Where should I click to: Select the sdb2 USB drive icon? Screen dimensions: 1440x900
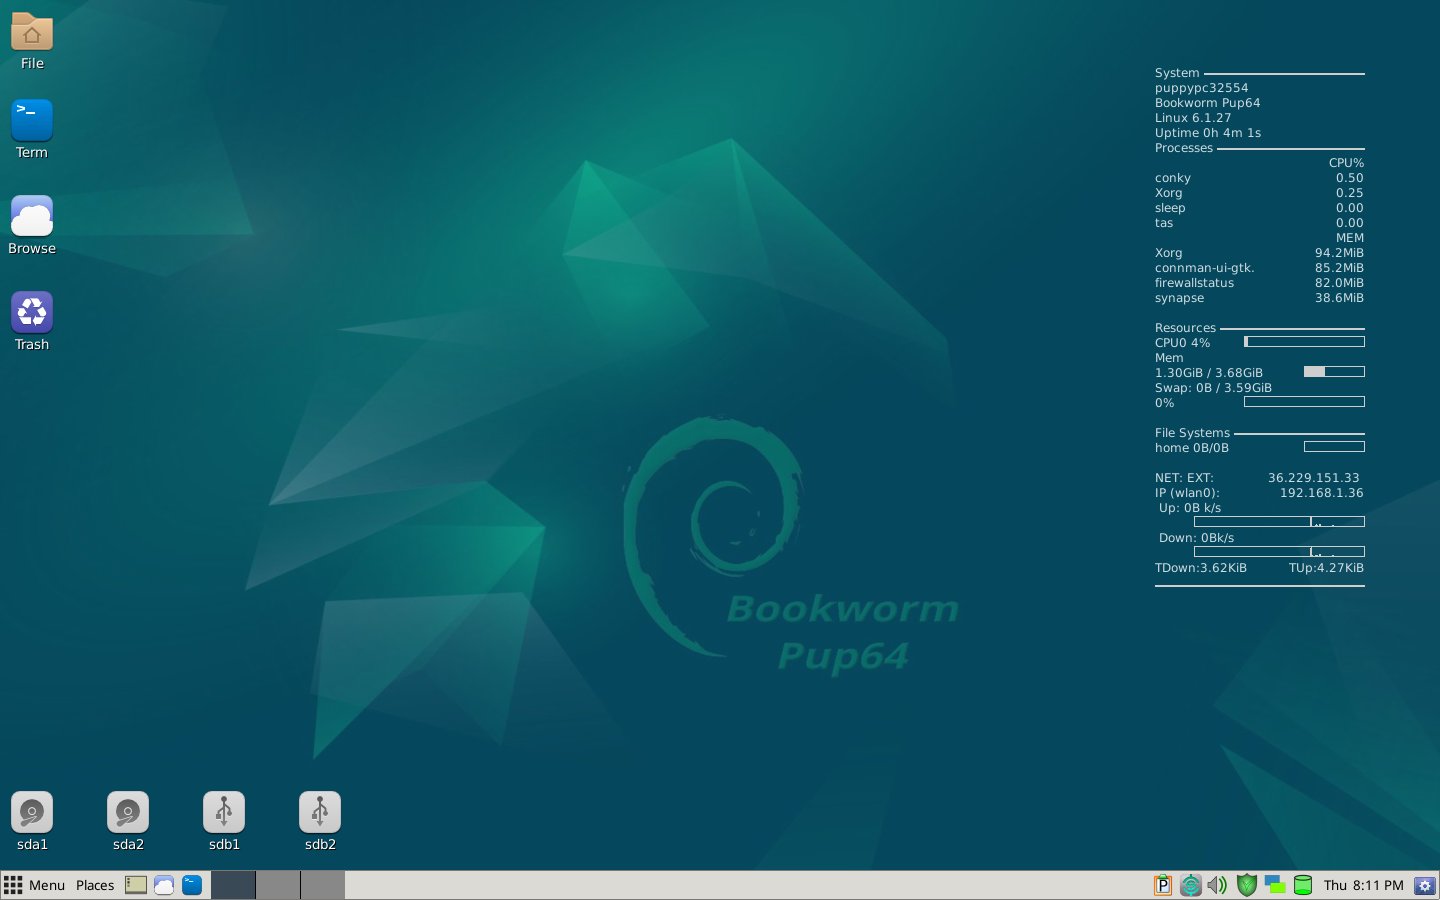pyautogui.click(x=320, y=812)
